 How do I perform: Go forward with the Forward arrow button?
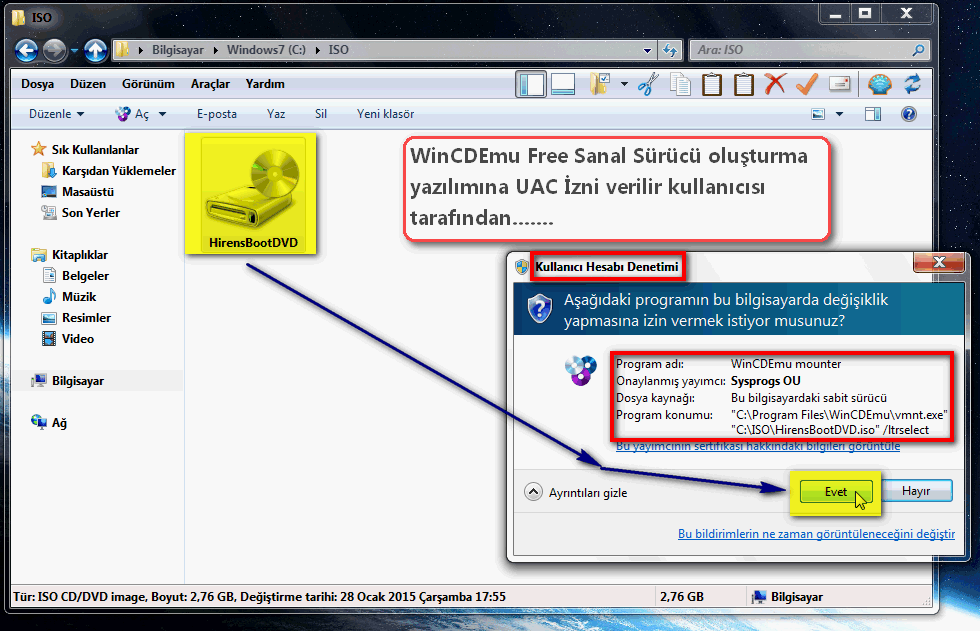click(x=54, y=50)
